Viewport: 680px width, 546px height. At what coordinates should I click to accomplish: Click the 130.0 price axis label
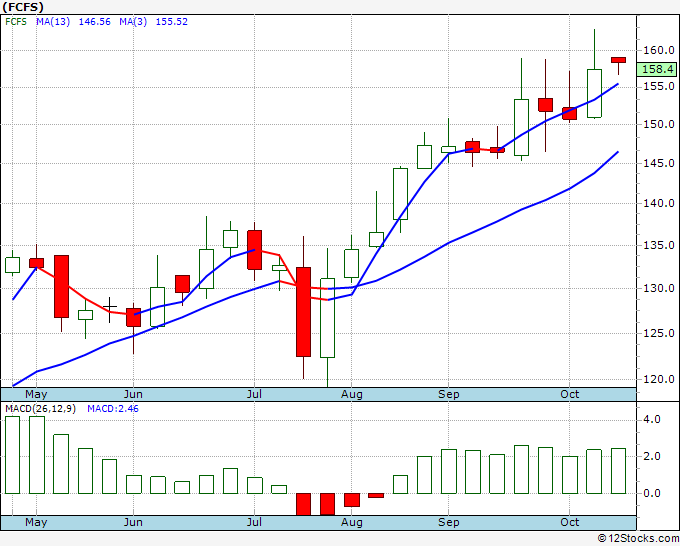(x=658, y=288)
